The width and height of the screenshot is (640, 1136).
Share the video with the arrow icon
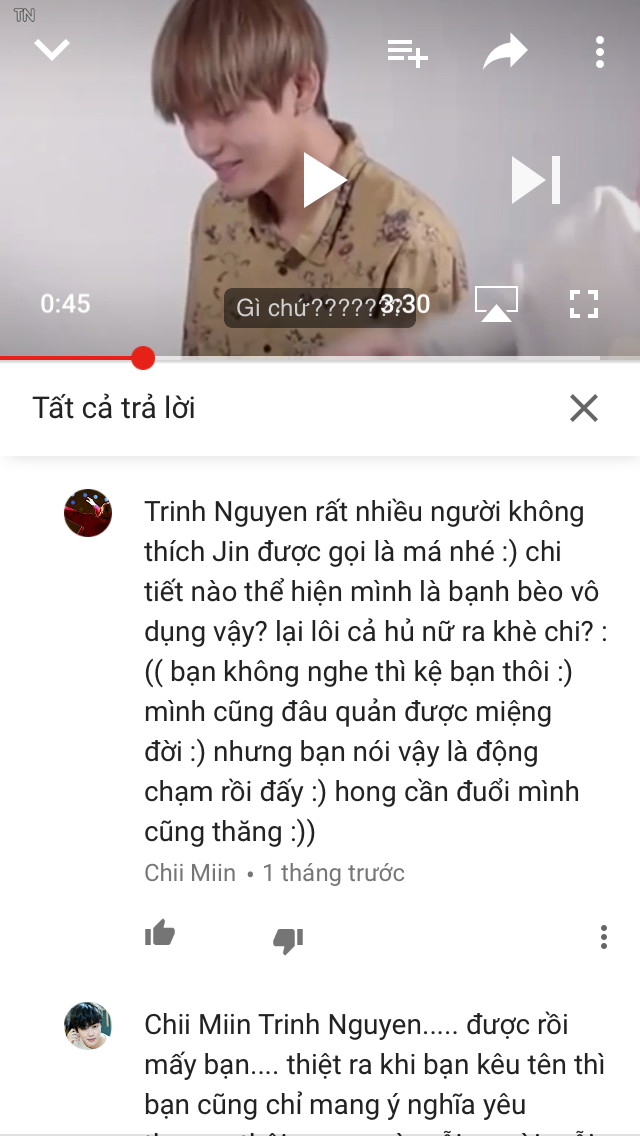click(x=505, y=51)
